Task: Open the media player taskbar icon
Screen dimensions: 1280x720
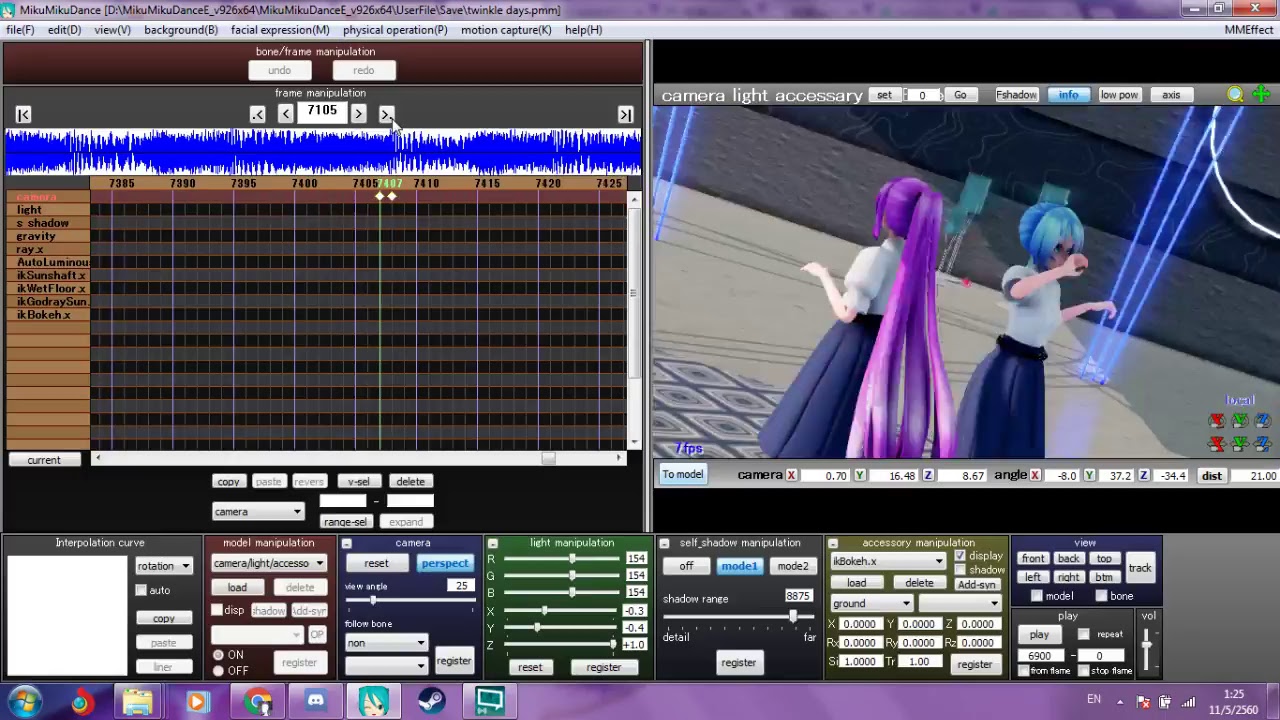Action: click(x=196, y=702)
